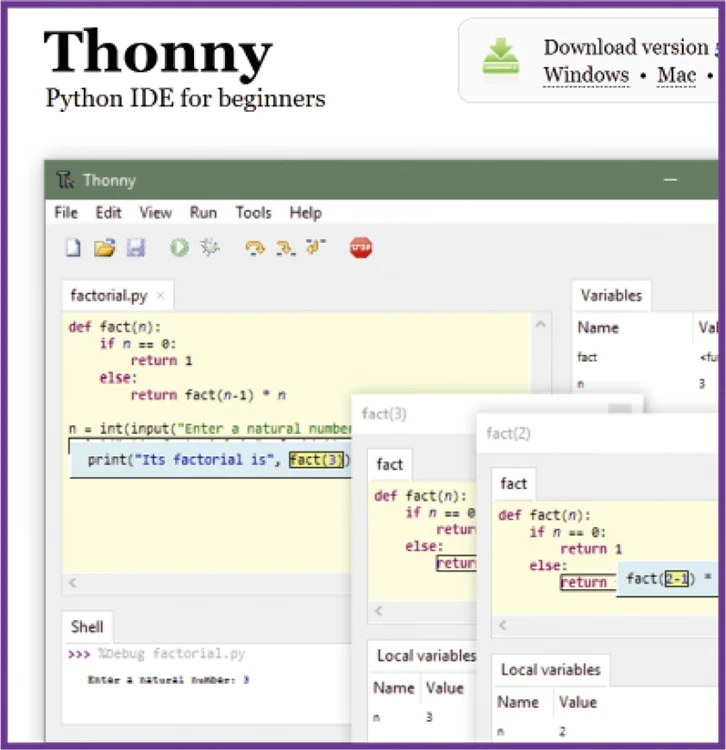Click the if n == 0: line in main editor

pos(138,344)
